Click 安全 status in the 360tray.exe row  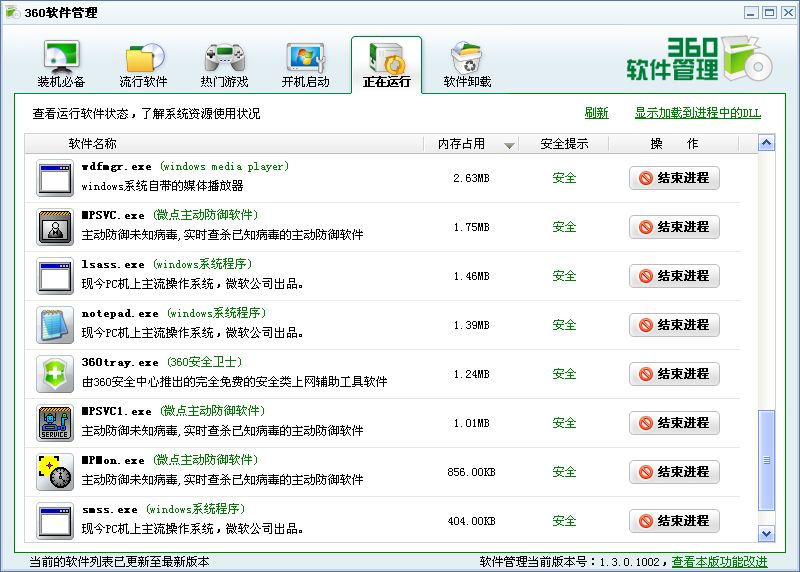tap(564, 374)
